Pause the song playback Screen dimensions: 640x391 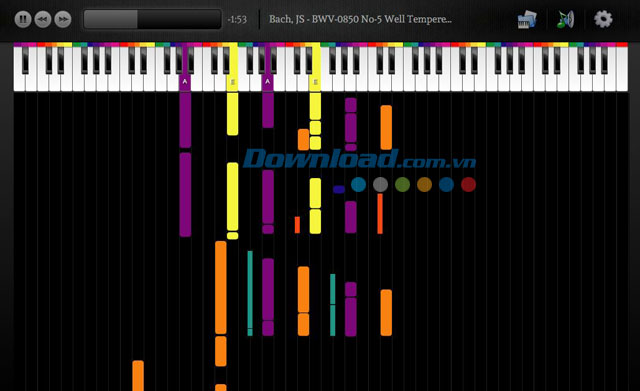pos(23,19)
